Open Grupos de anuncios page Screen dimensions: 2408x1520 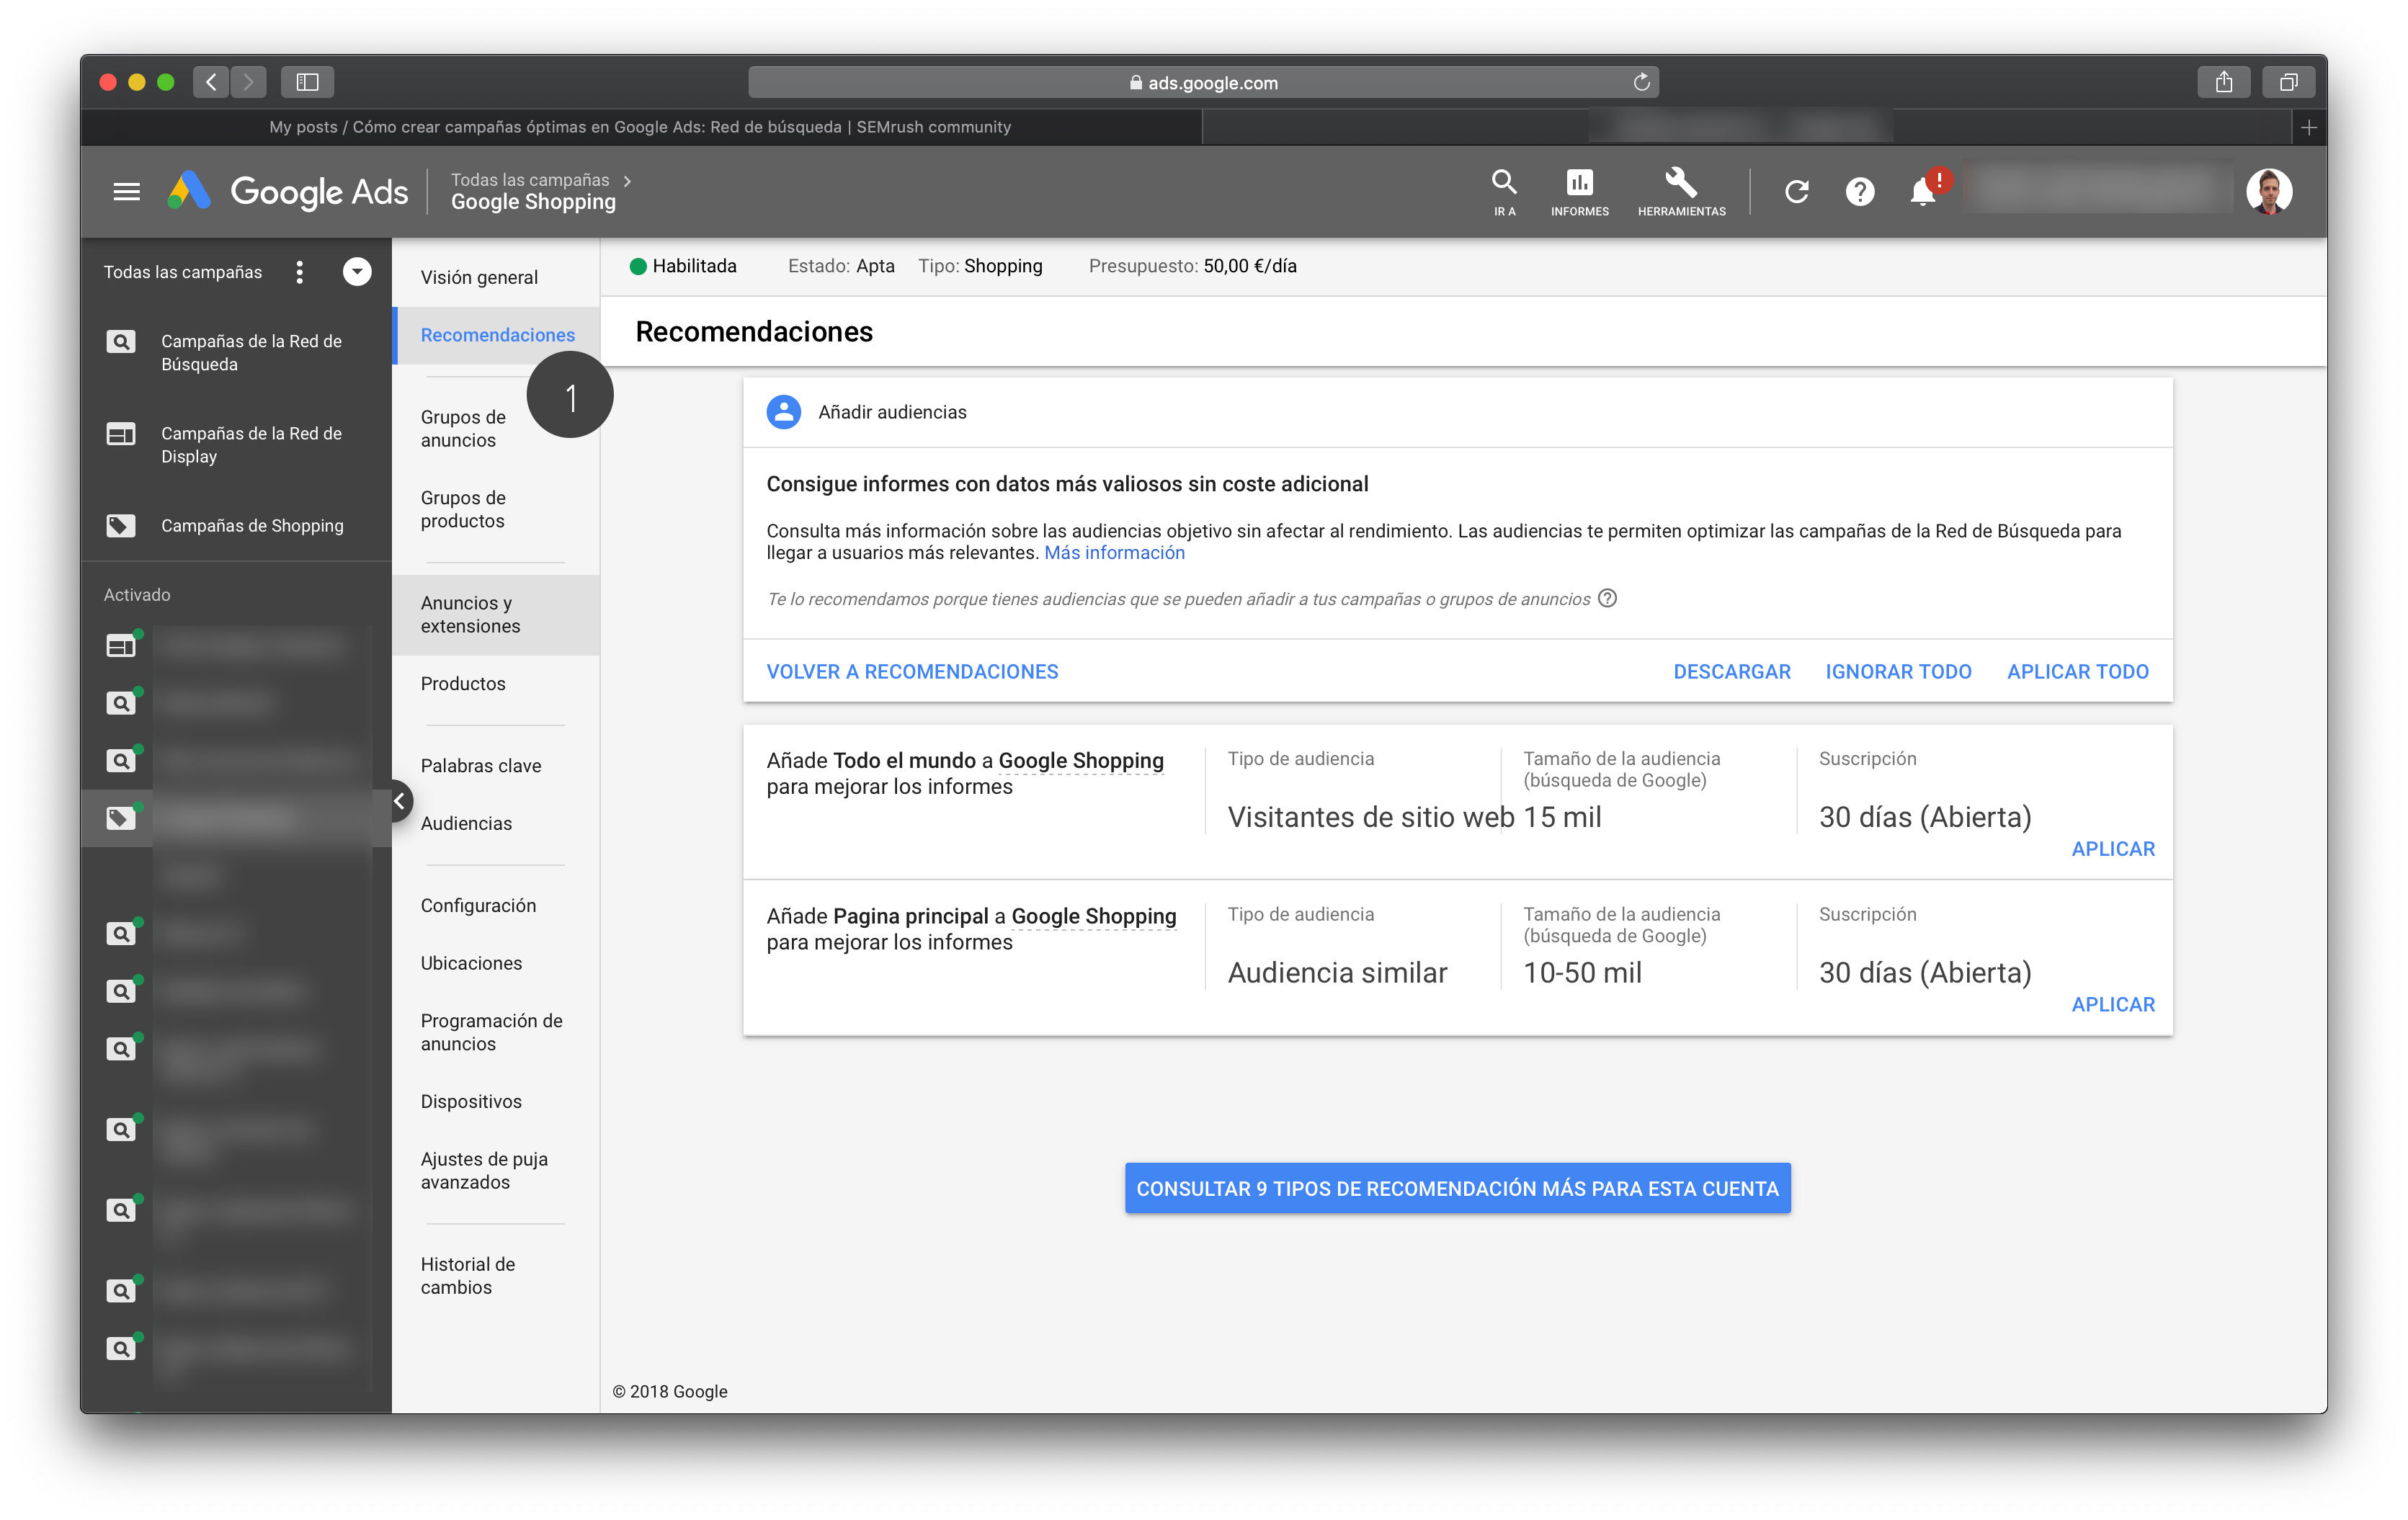(x=463, y=428)
